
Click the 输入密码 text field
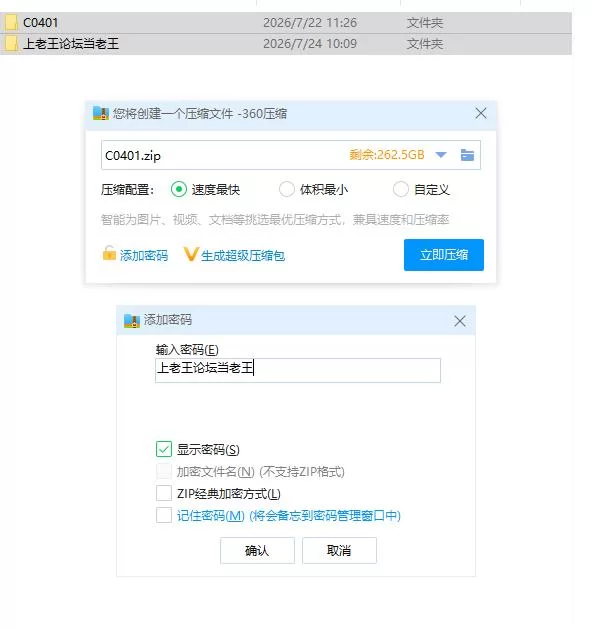point(298,370)
